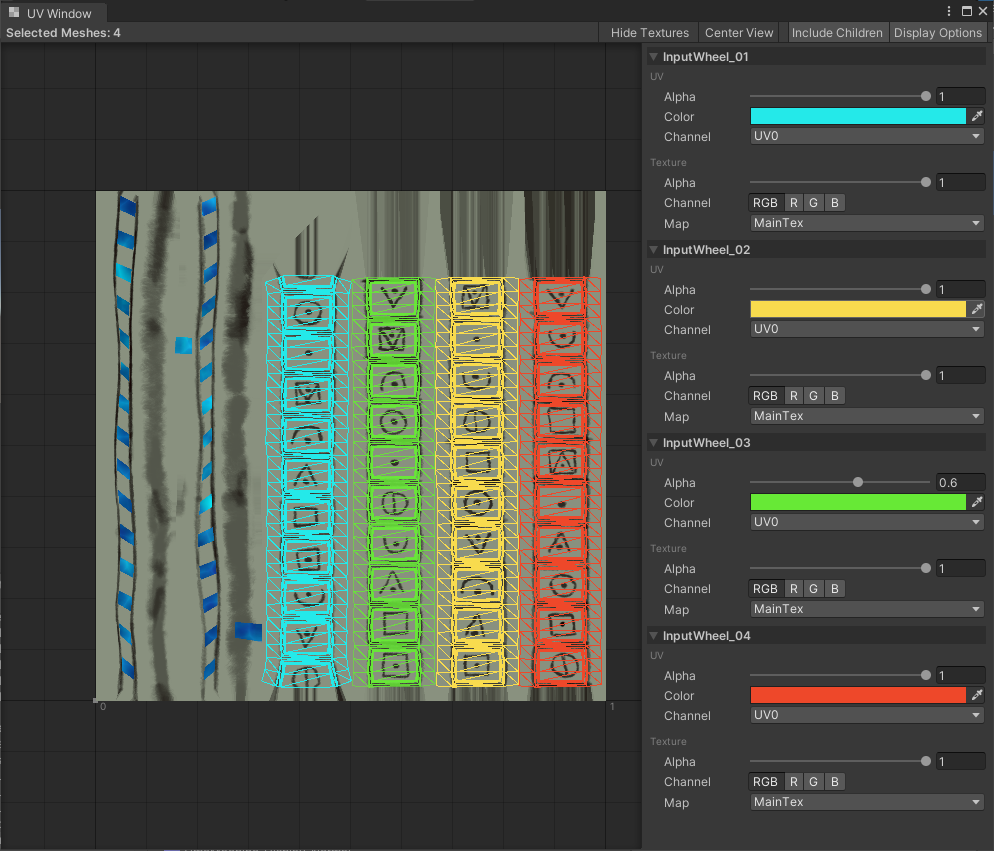The width and height of the screenshot is (994, 851).
Task: Toggle B channel for InputWheel_03 texture
Action: click(835, 588)
